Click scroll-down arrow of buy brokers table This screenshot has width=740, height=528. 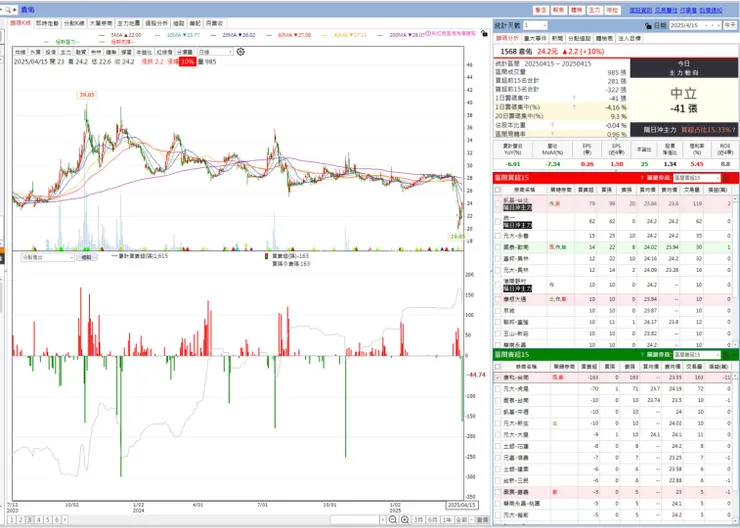[x=735, y=345]
